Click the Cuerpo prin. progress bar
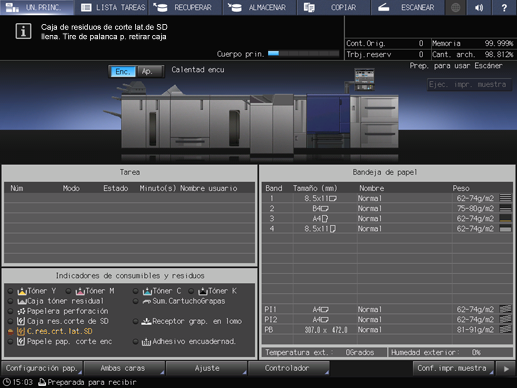 [x=303, y=53]
